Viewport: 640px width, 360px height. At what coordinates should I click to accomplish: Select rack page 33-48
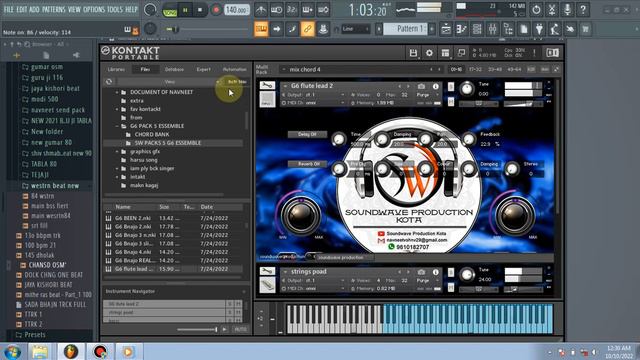[495, 69]
